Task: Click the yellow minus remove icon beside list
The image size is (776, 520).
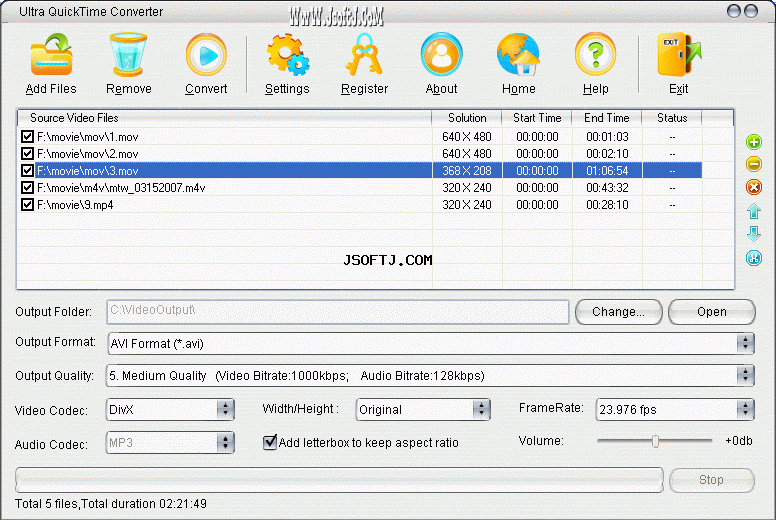Action: [x=754, y=164]
